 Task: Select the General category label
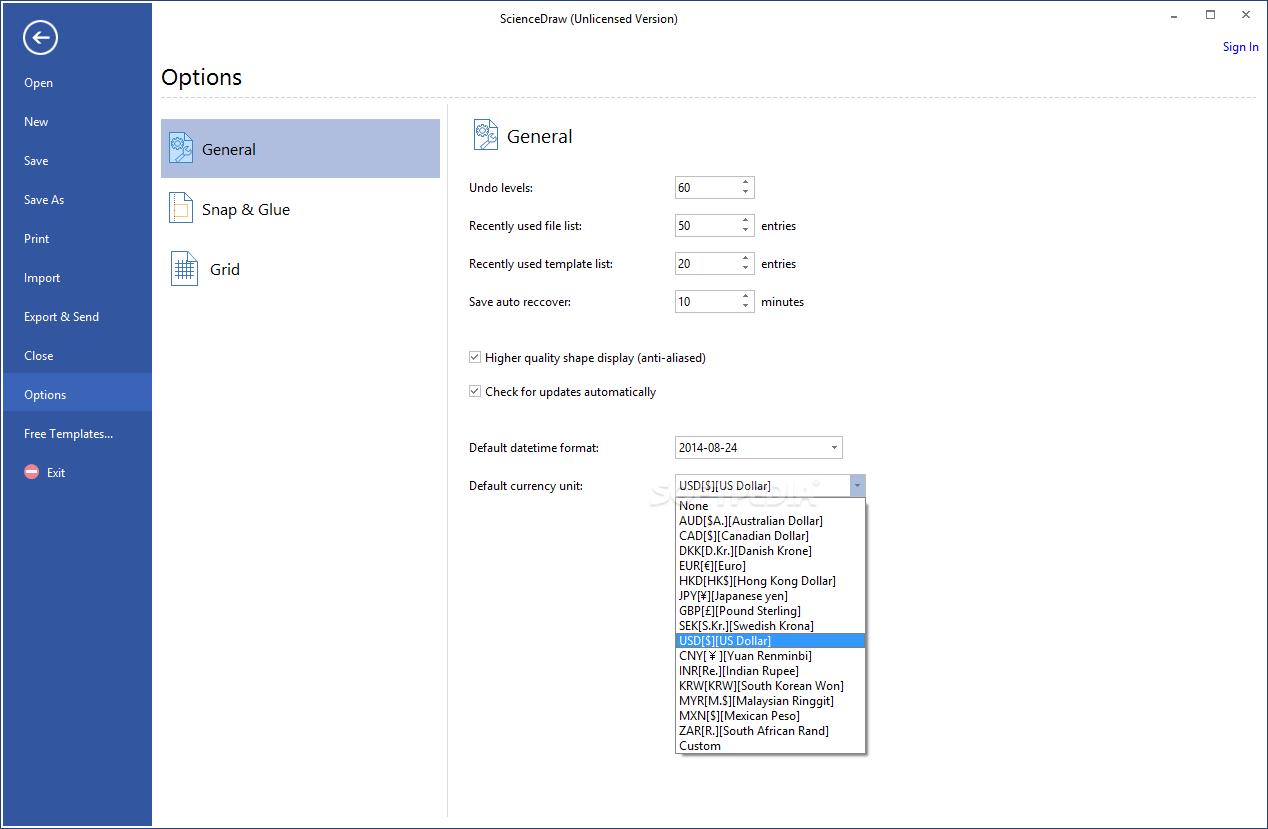pos(229,149)
